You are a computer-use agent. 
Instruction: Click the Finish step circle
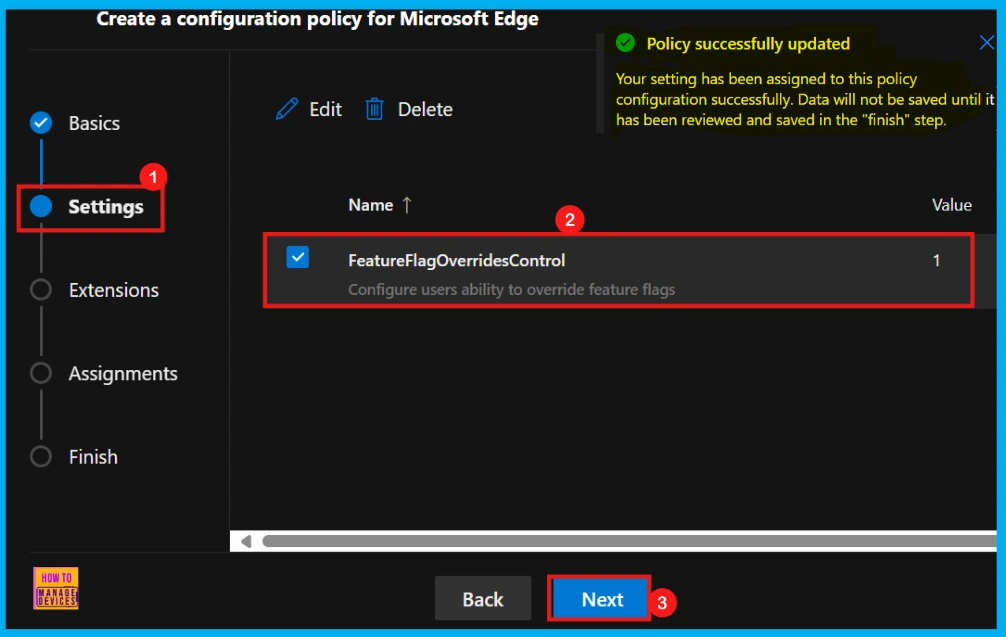(x=41, y=456)
